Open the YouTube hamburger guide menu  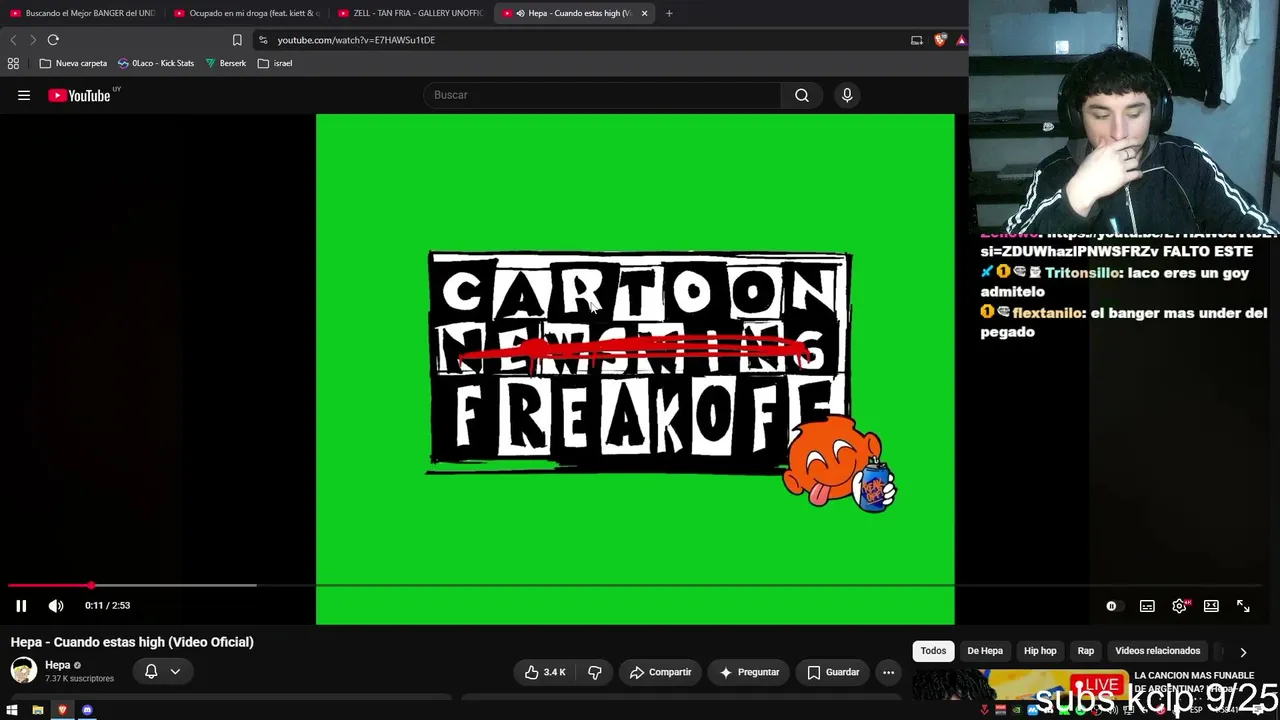(x=24, y=95)
